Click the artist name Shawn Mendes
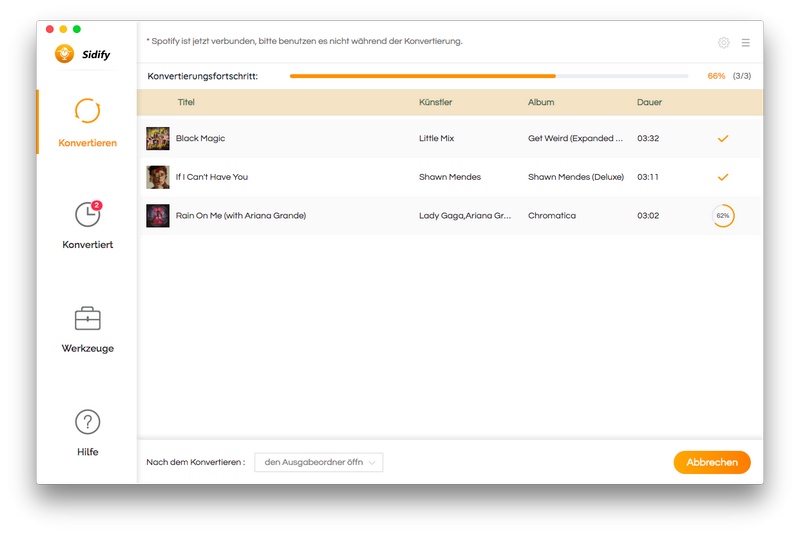800x536 pixels. click(x=449, y=177)
